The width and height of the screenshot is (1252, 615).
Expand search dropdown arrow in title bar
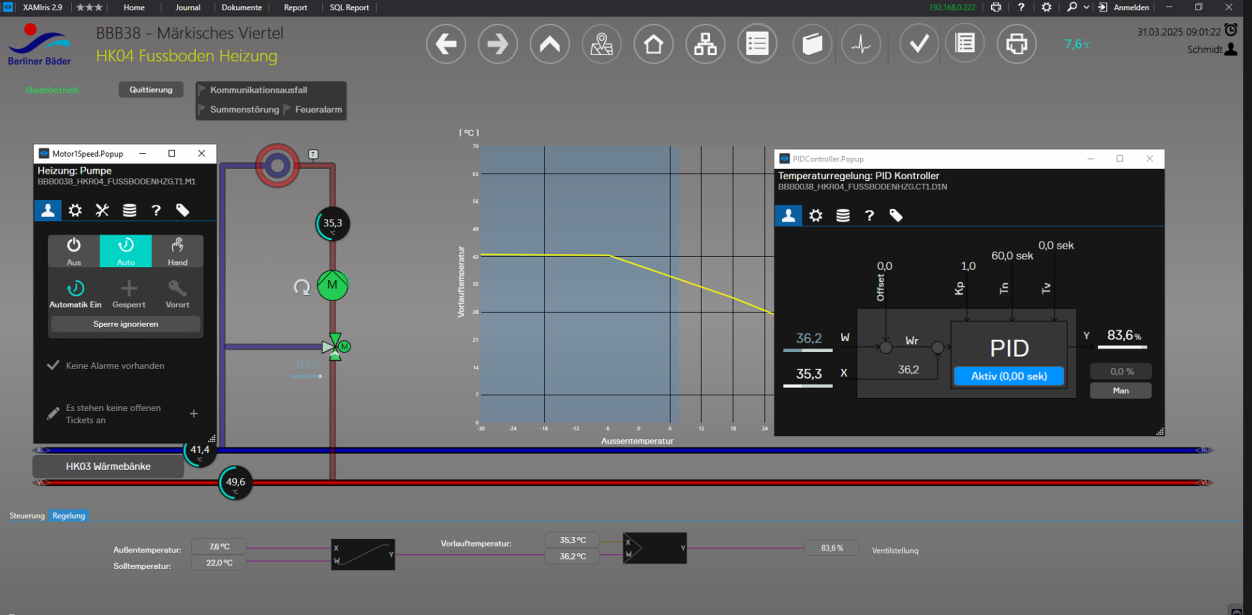pyautogui.click(x=1086, y=7)
